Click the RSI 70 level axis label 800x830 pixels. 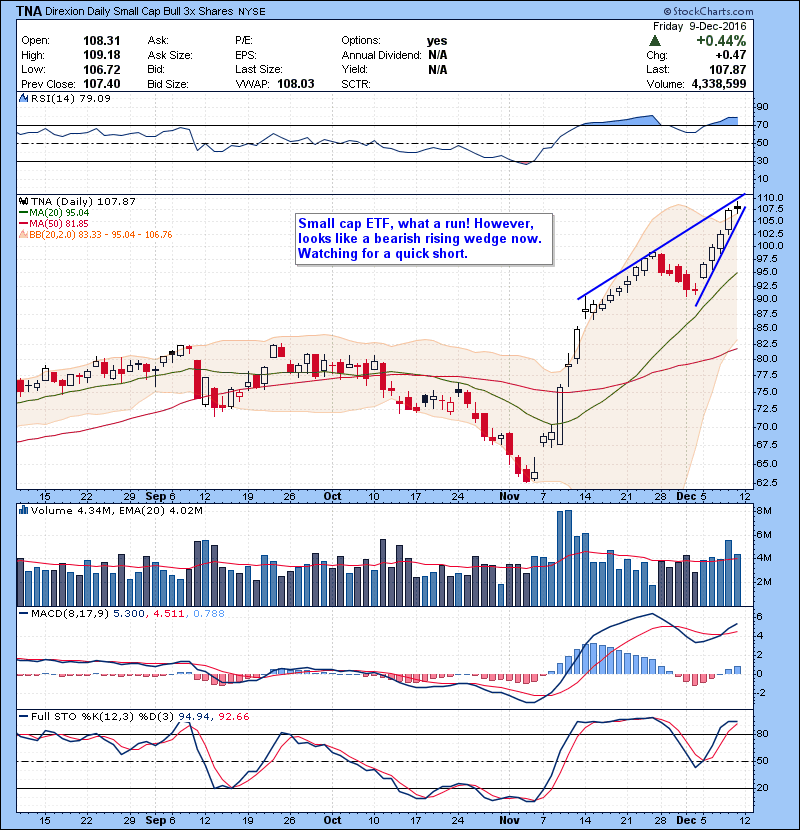coord(762,125)
